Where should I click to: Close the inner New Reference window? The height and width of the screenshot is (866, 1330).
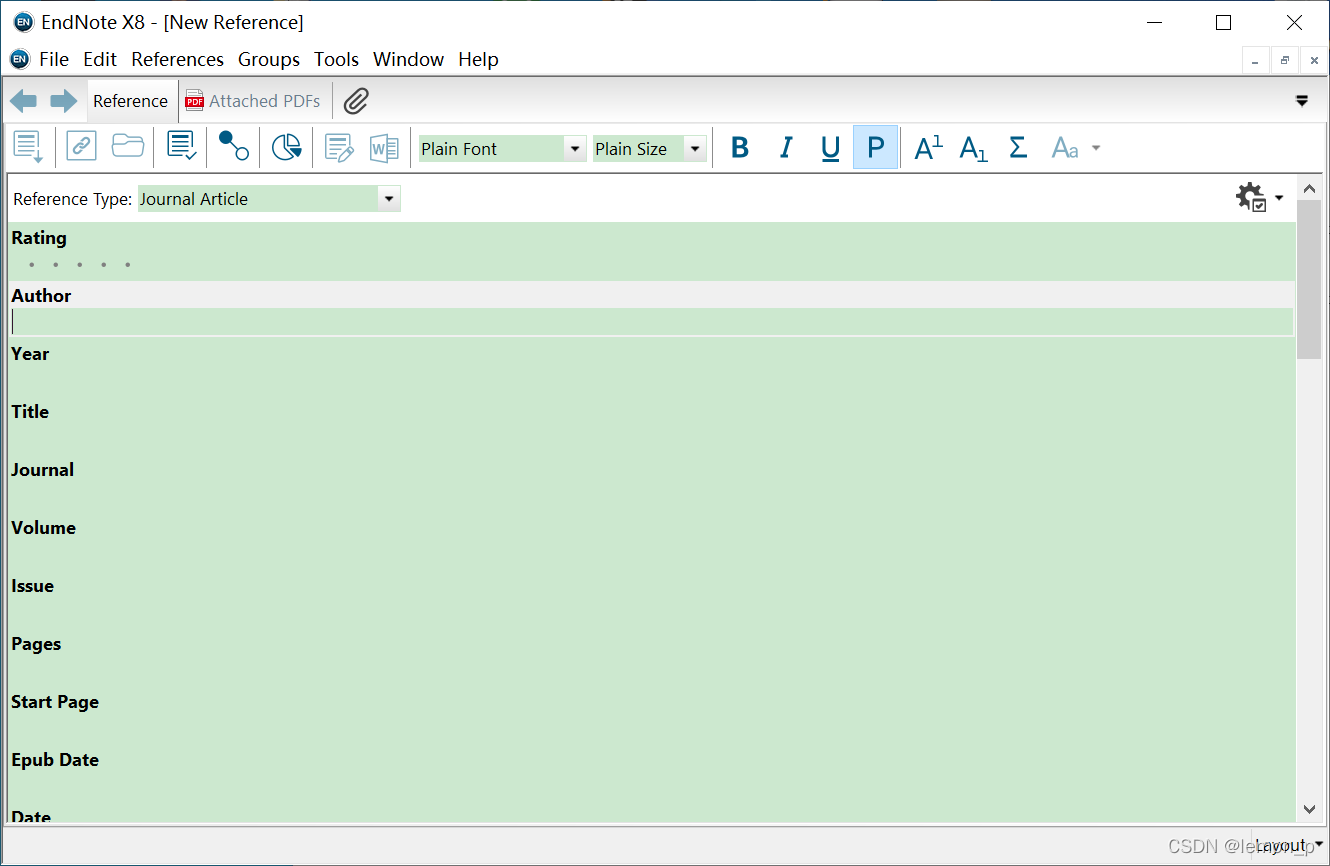pyautogui.click(x=1314, y=60)
